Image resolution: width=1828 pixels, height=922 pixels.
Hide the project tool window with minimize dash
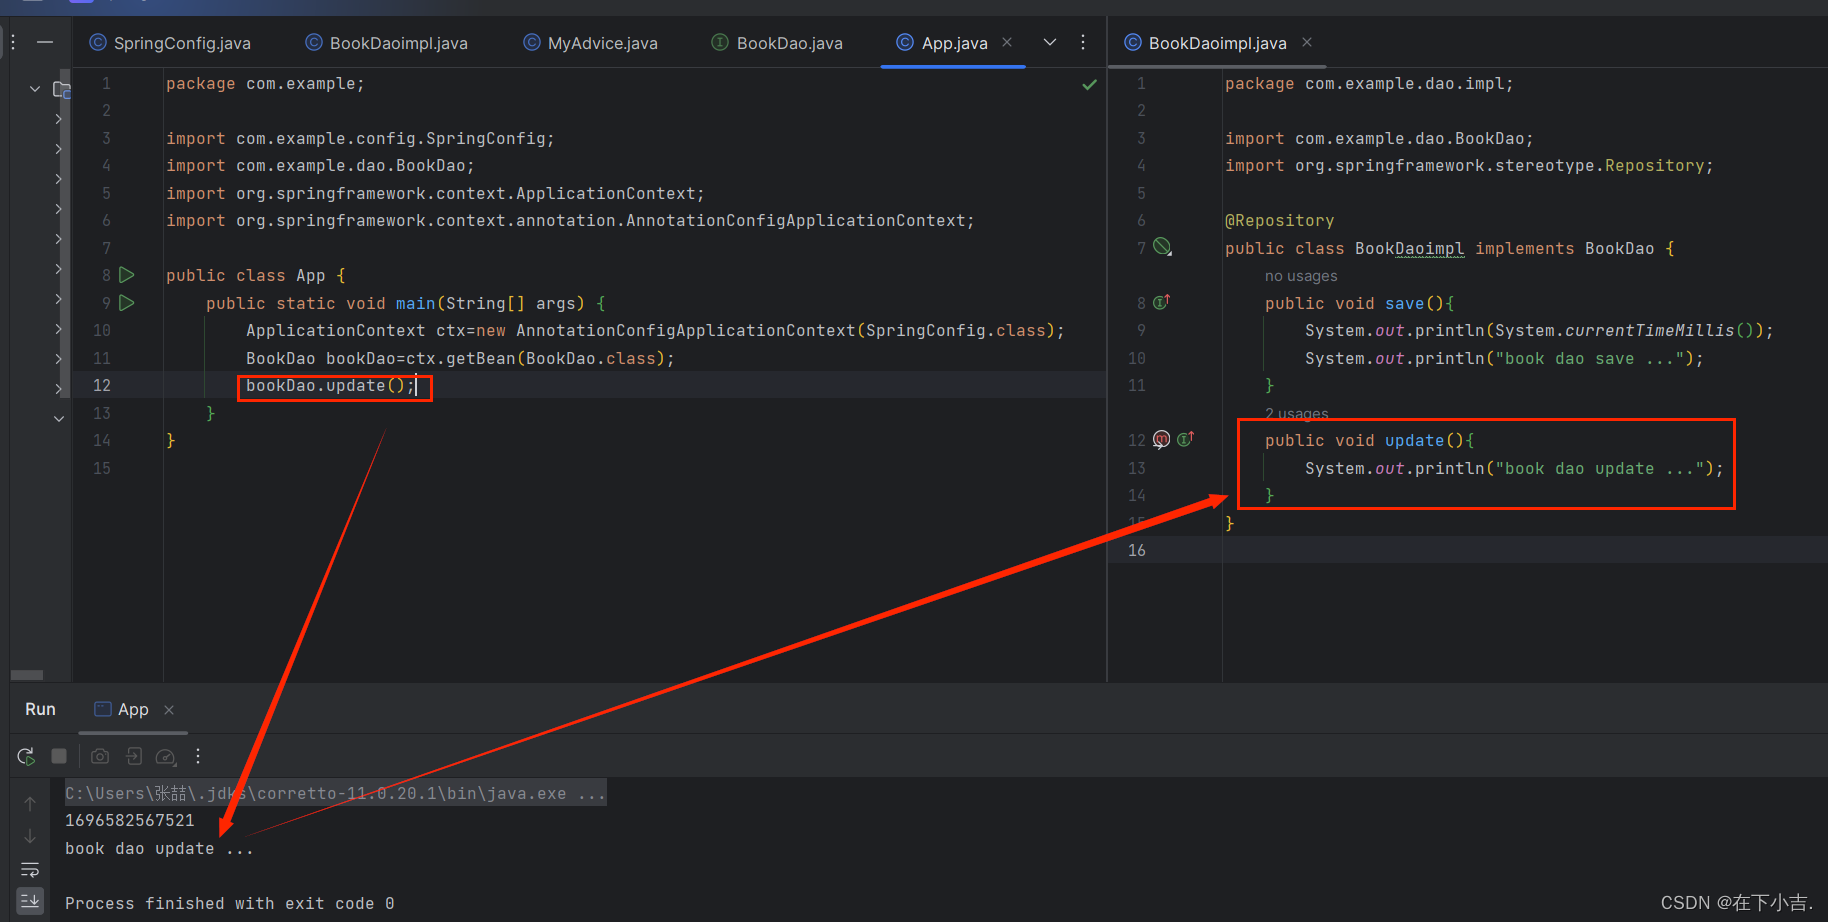click(45, 42)
